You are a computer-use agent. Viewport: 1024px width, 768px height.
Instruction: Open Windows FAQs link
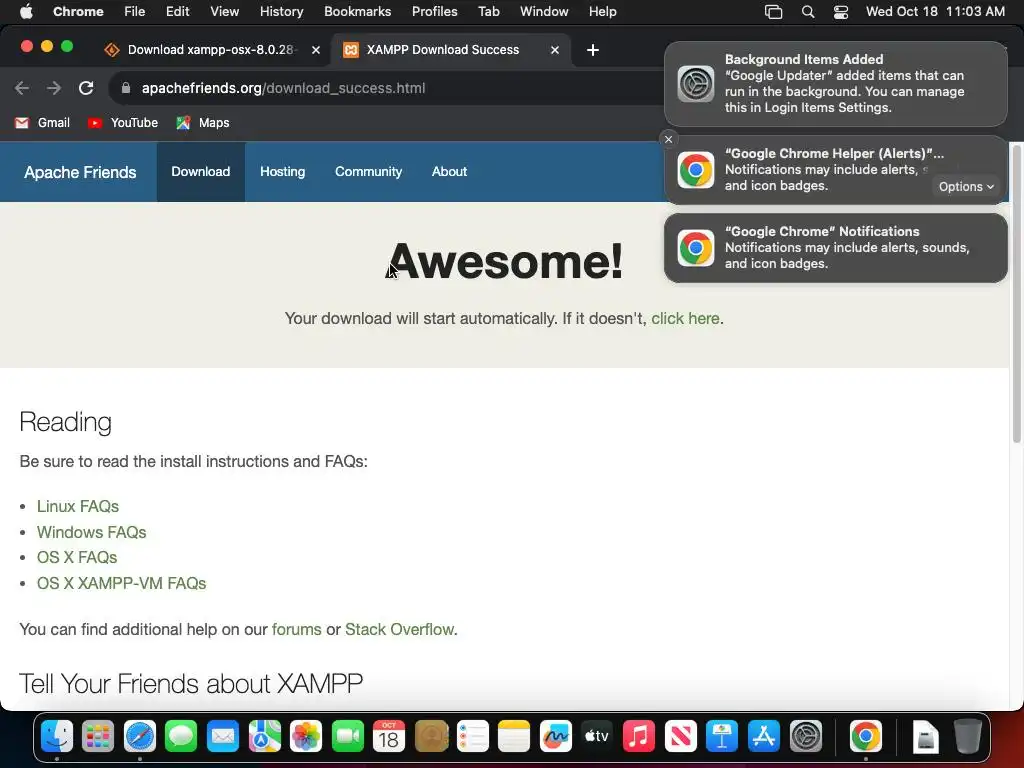[91, 532]
